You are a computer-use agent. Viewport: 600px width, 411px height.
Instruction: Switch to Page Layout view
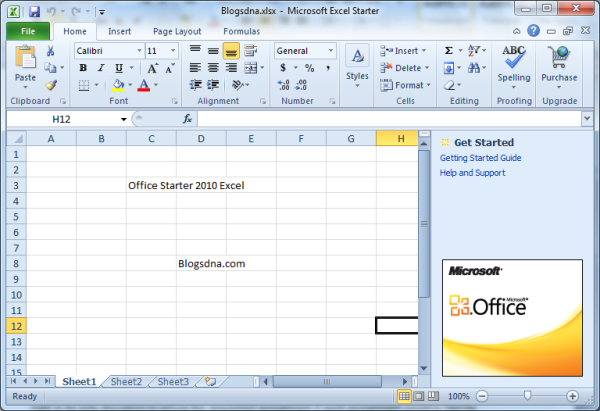click(419, 396)
